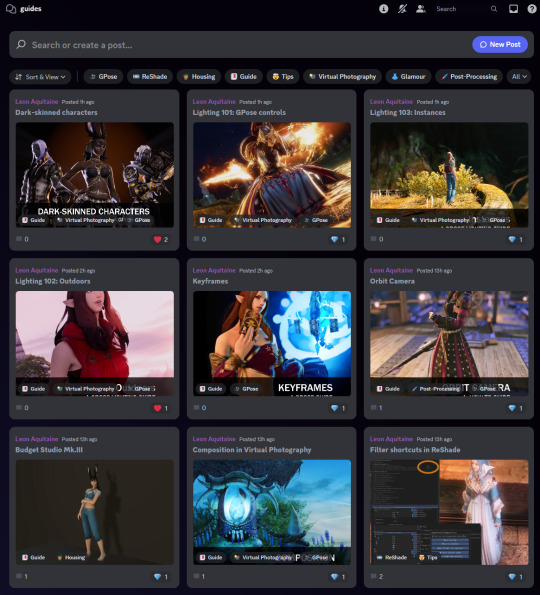Click gem reaction on Composition post
The width and height of the screenshot is (540, 595).
point(338,577)
